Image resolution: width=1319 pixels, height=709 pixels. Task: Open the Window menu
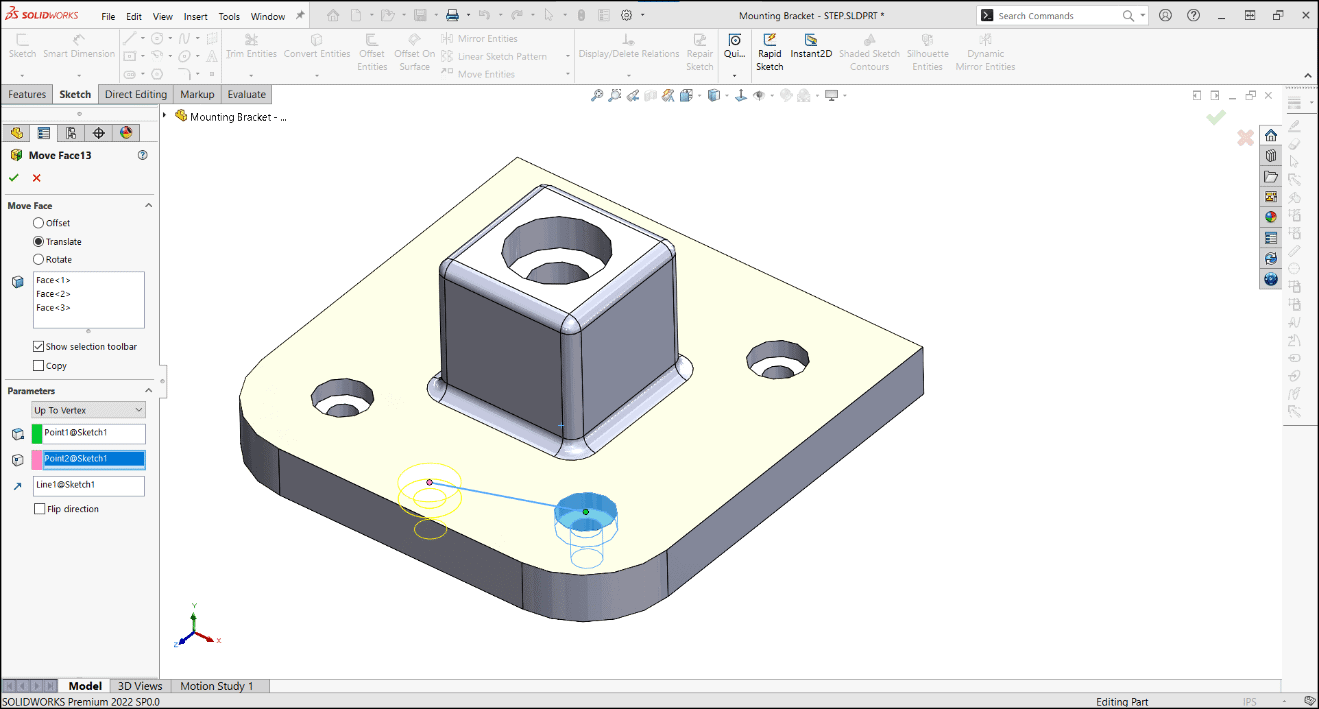pos(268,16)
